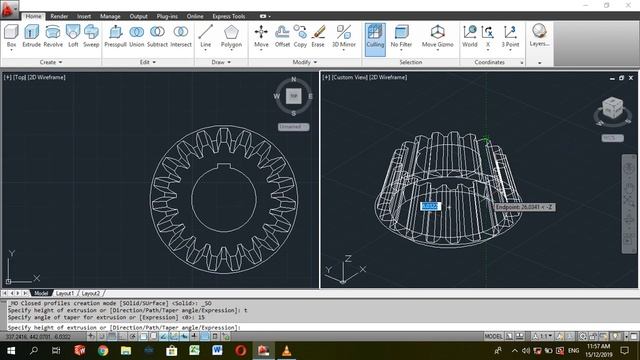Toggle the Culling selection option
This screenshot has width=640, height=360.
[x=375, y=39]
